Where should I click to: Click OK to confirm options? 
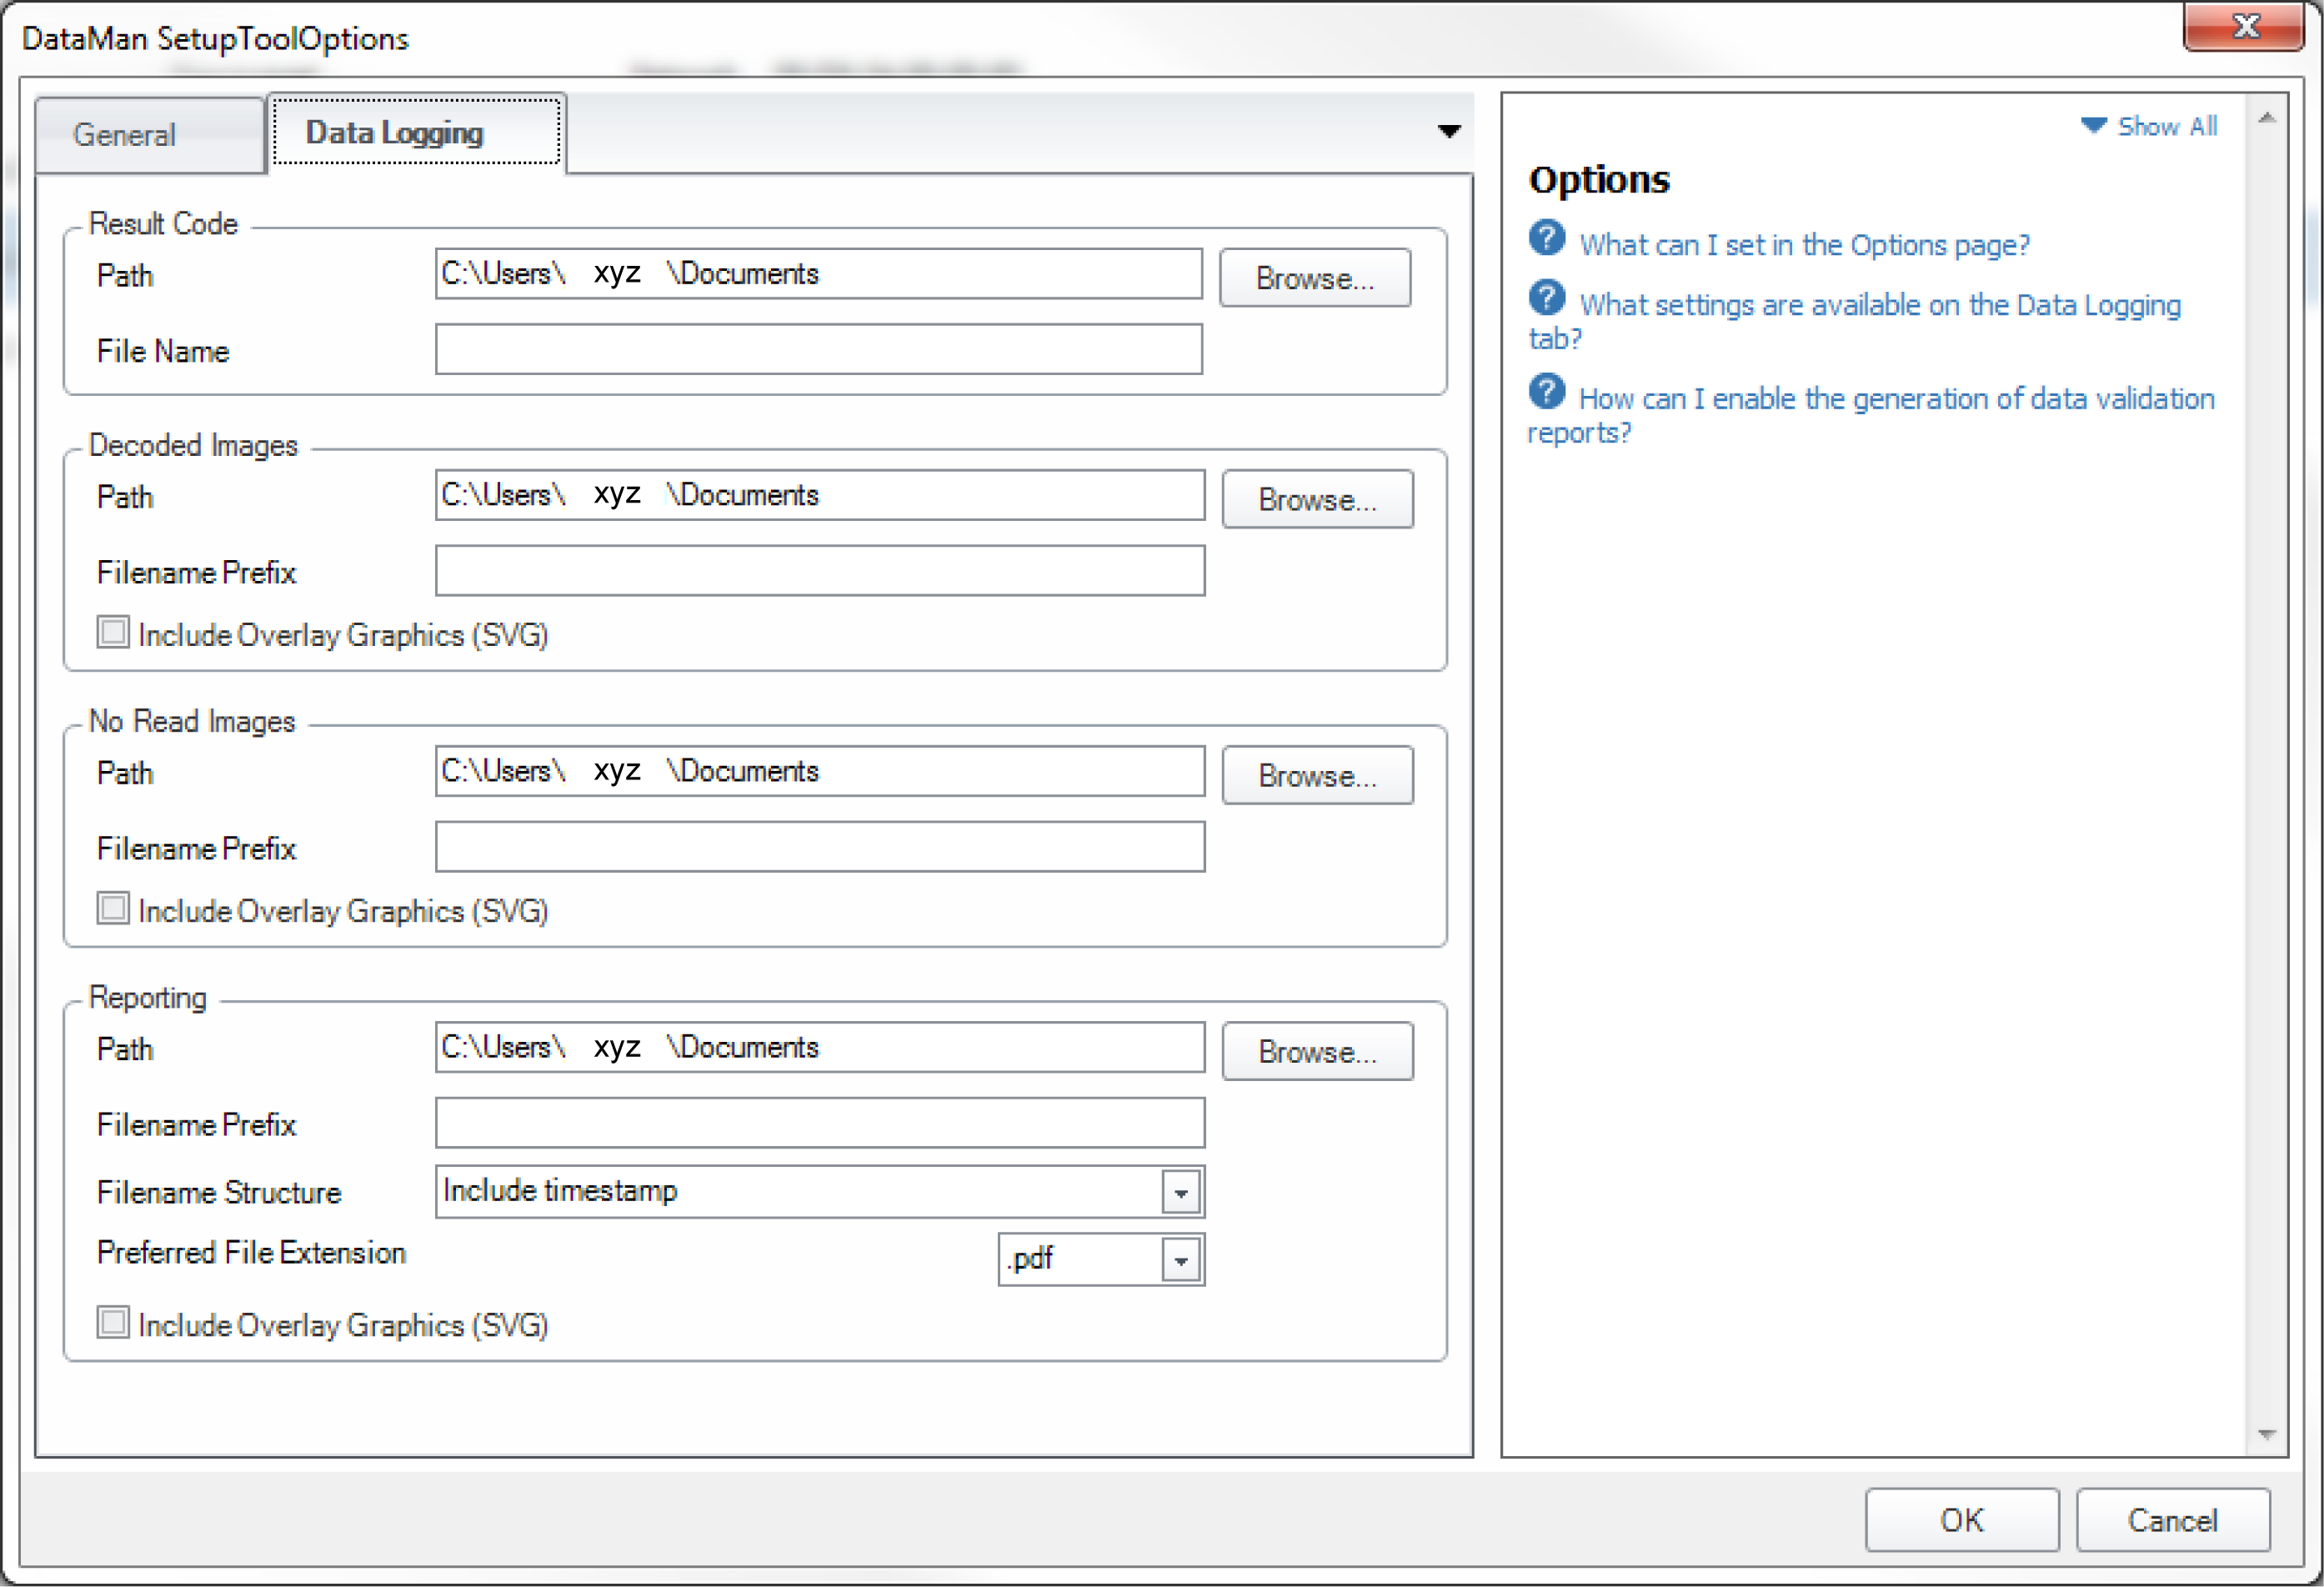click(1961, 1520)
